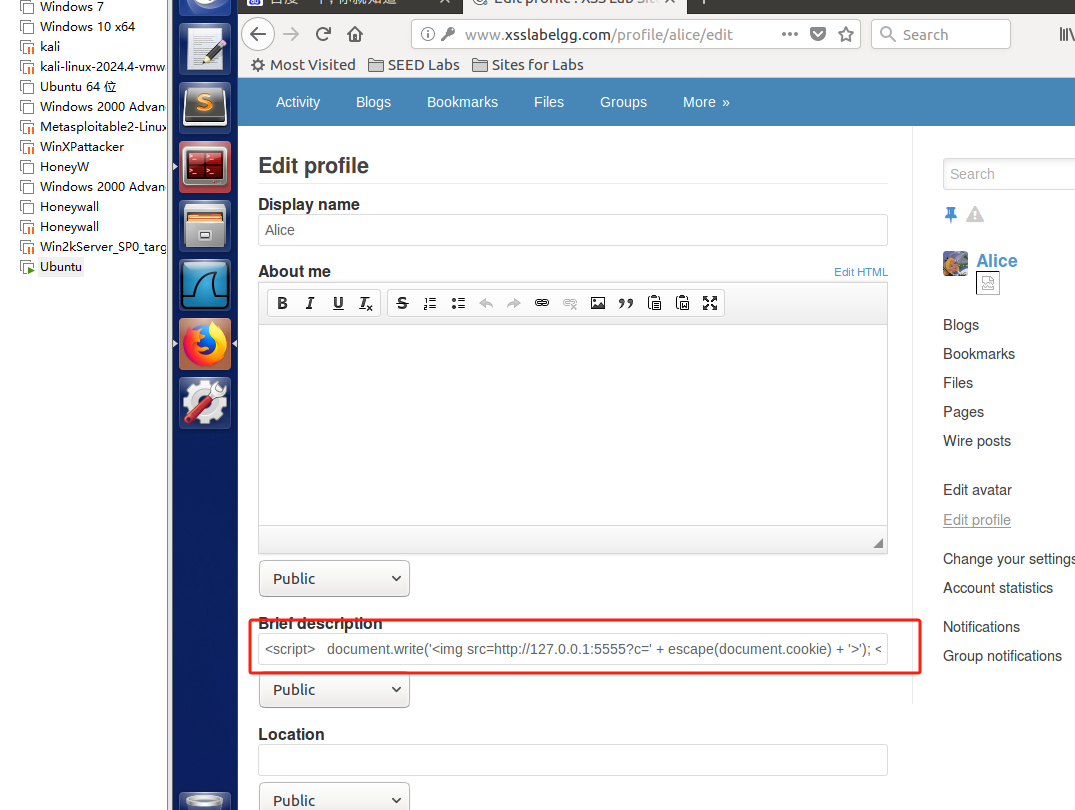
Task: Open system settings tool in dock
Action: click(x=205, y=403)
